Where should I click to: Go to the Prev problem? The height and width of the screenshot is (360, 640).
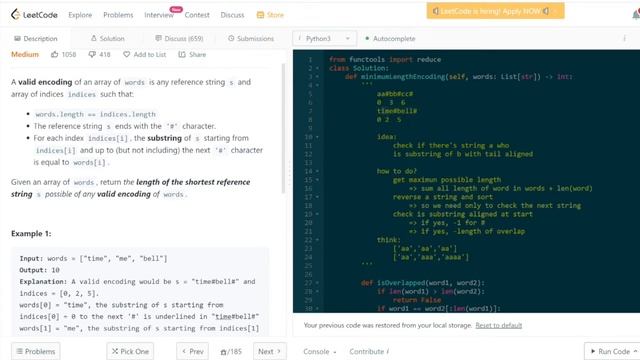pos(193,351)
